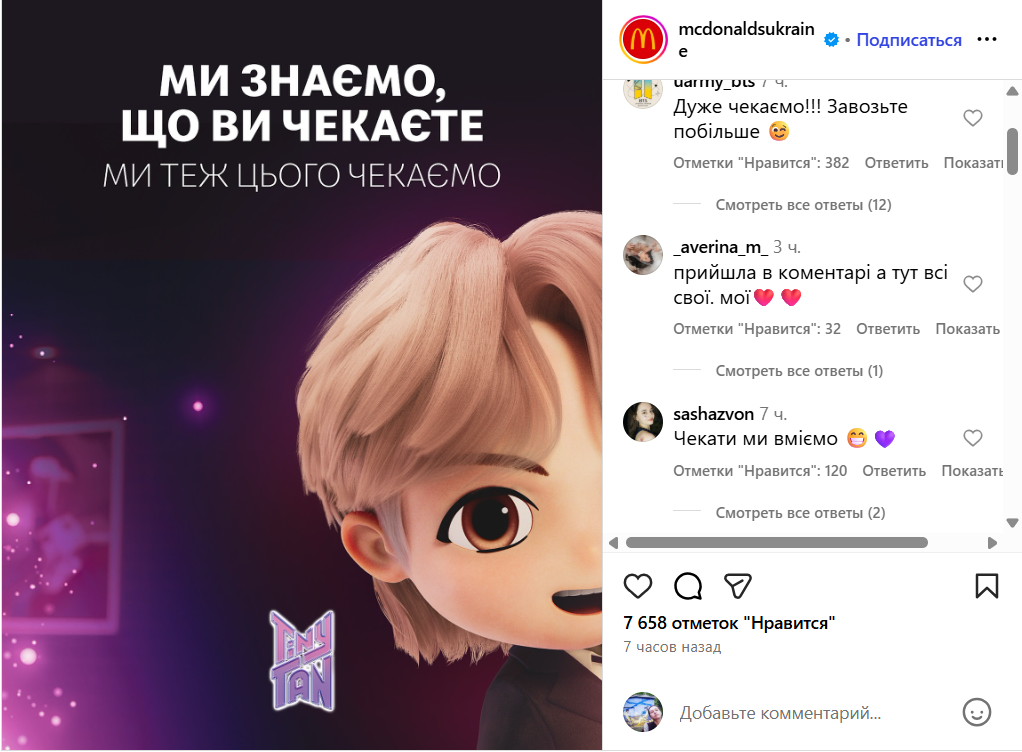Viewport: 1022px width, 752px height.
Task: Like _averina_m_ comment heart
Action: (972, 284)
